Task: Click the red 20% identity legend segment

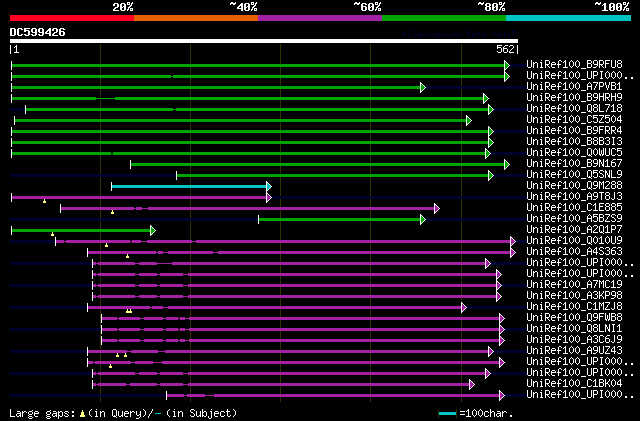Action: pos(72,18)
